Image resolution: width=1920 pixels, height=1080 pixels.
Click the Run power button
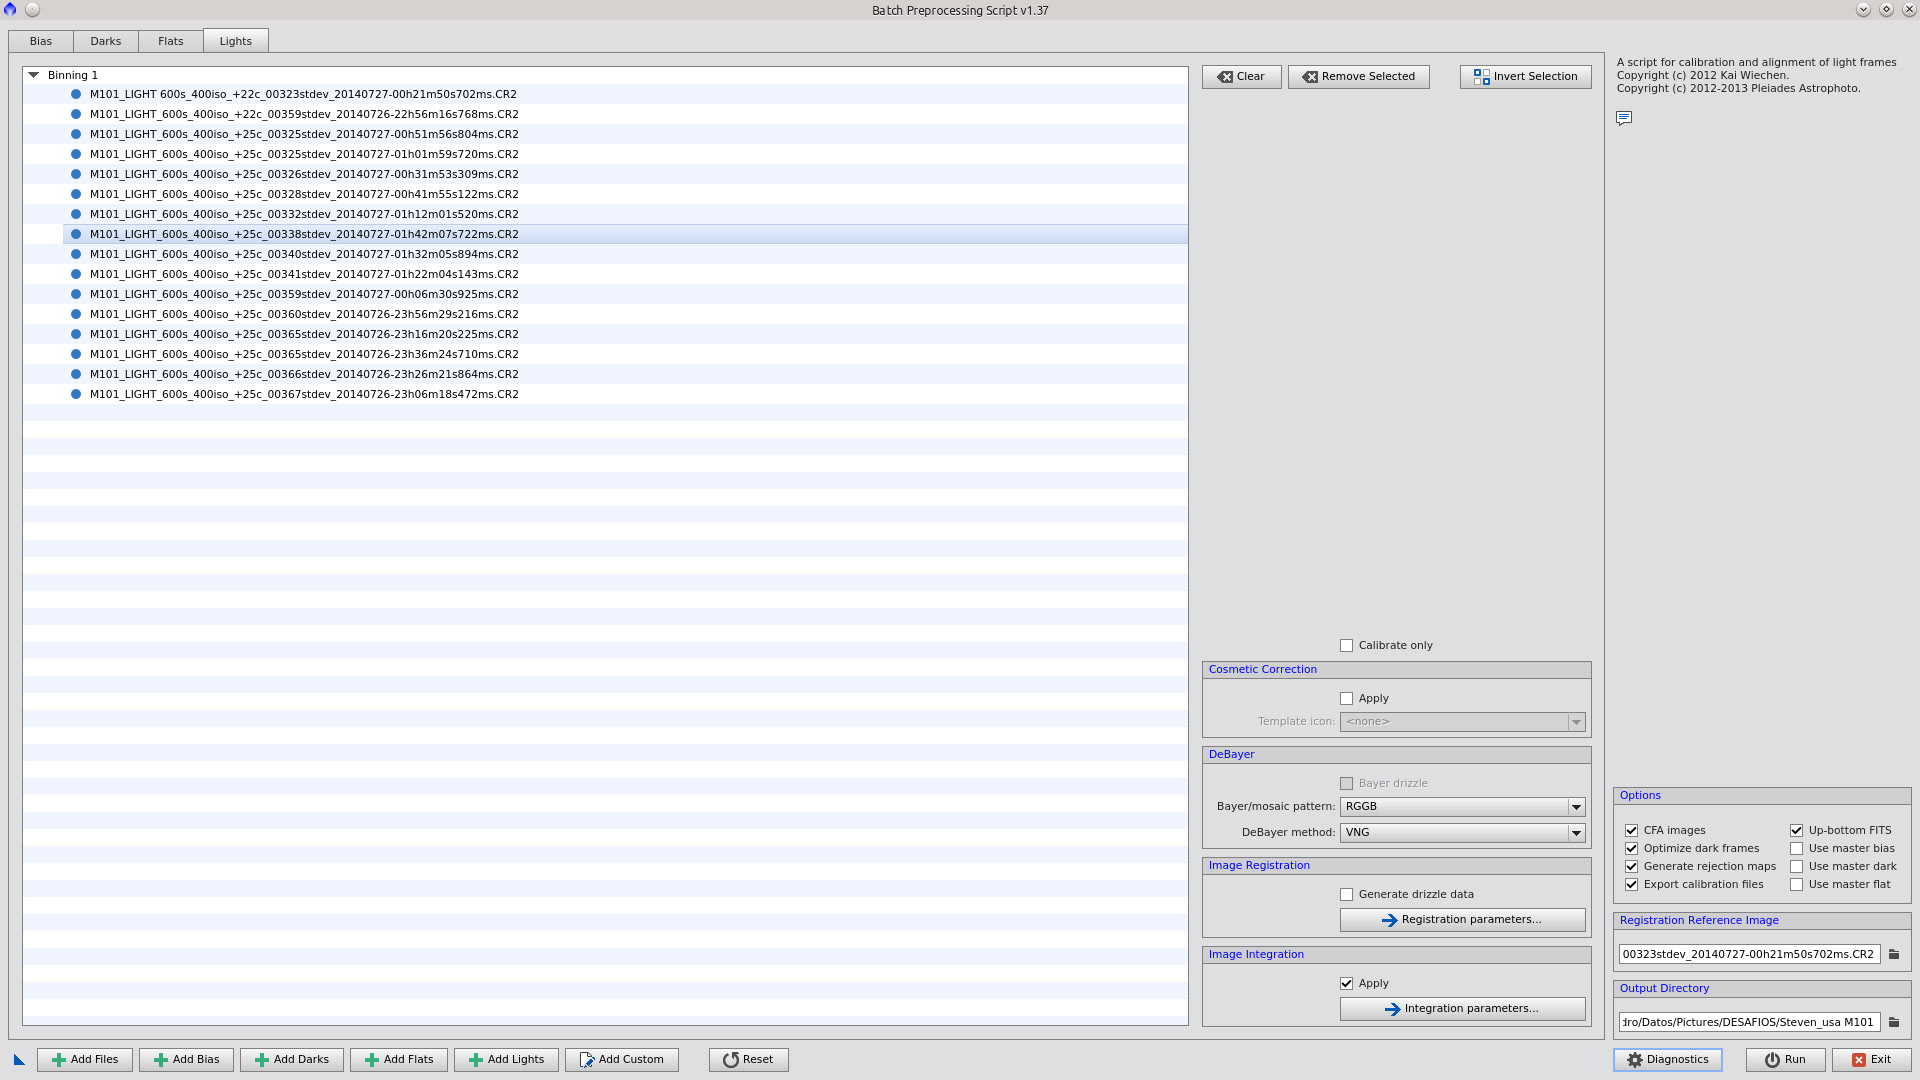pyautogui.click(x=1785, y=1060)
